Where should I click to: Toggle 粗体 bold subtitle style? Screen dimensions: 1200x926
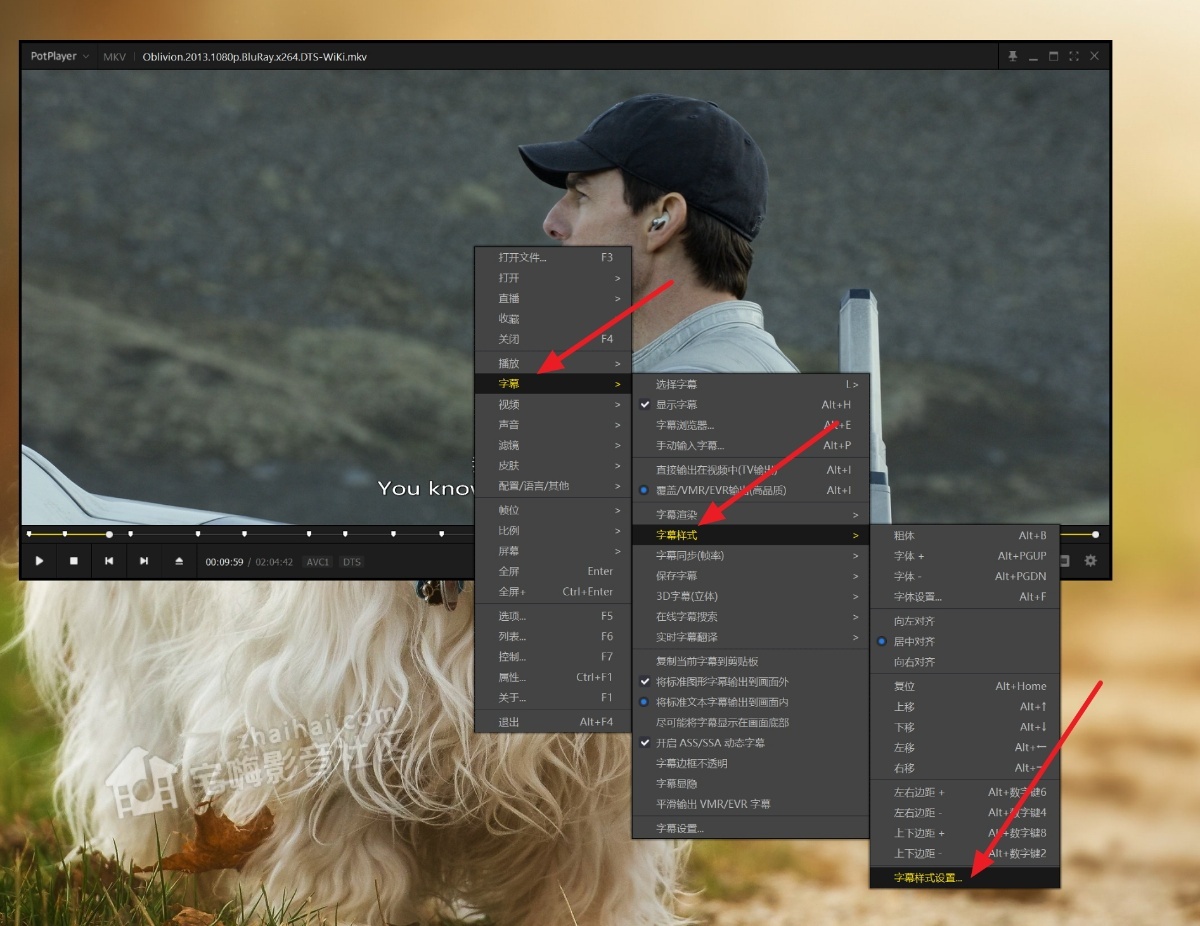[965, 536]
